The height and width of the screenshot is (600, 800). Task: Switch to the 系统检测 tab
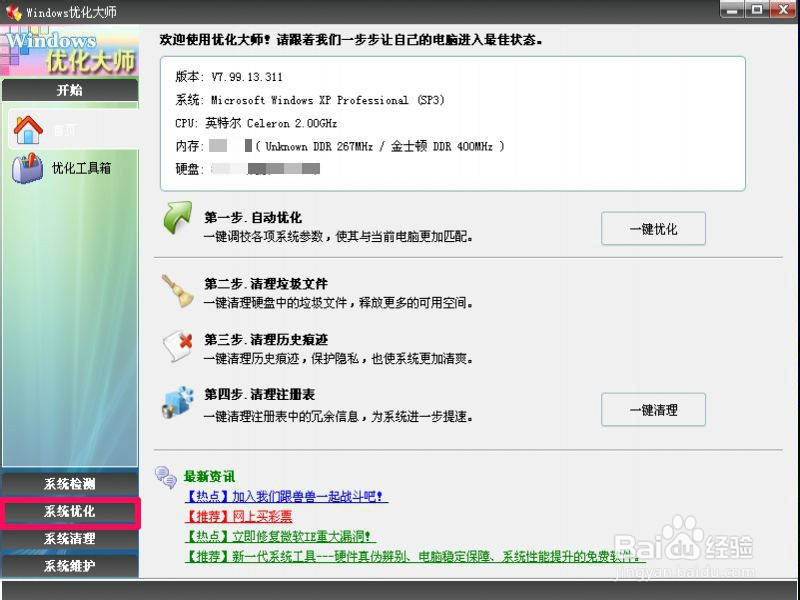[x=70, y=484]
